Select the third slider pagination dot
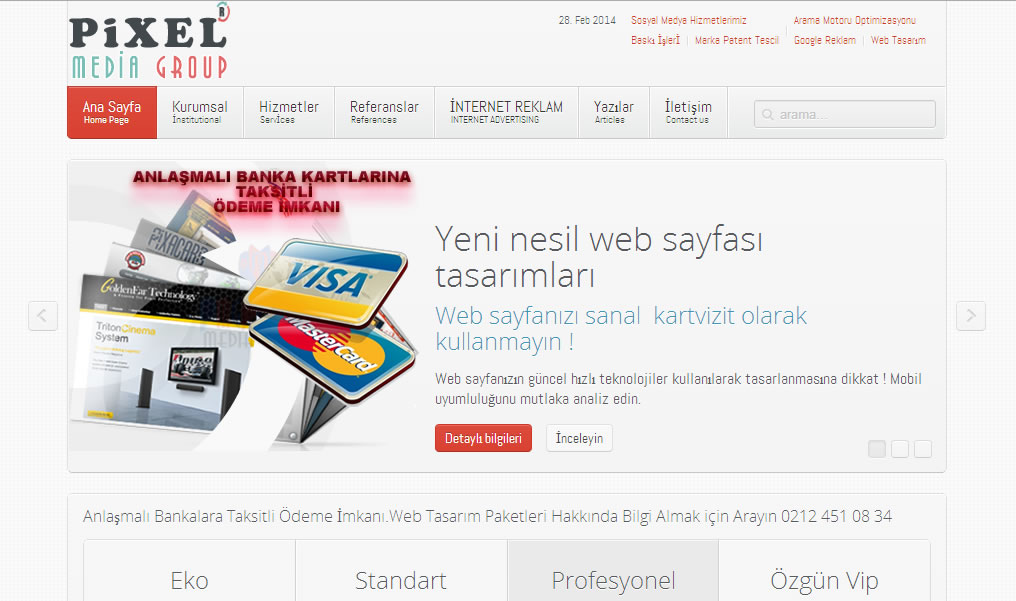 (x=923, y=449)
